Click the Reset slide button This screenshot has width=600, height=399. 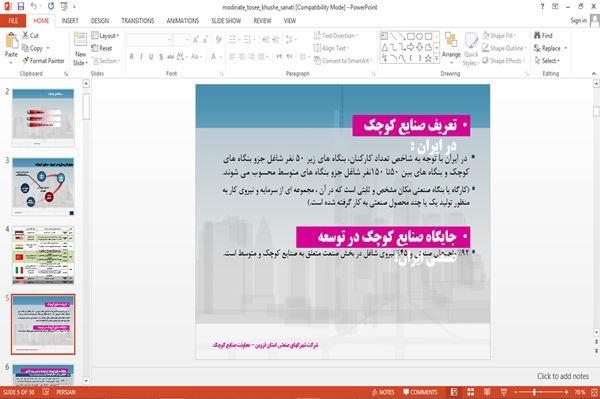click(x=102, y=48)
